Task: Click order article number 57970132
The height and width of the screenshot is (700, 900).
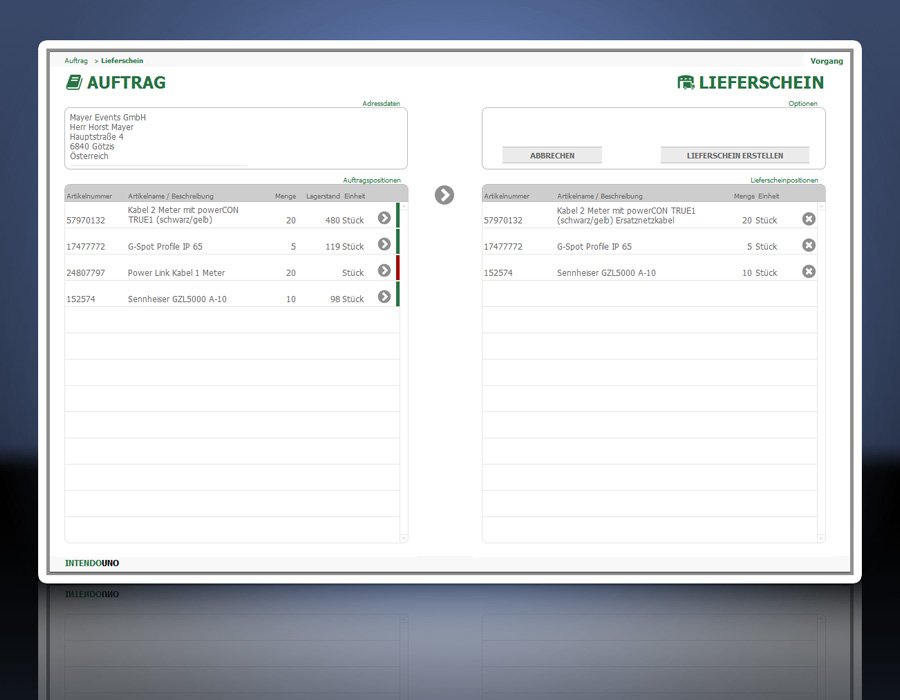Action: tap(86, 220)
